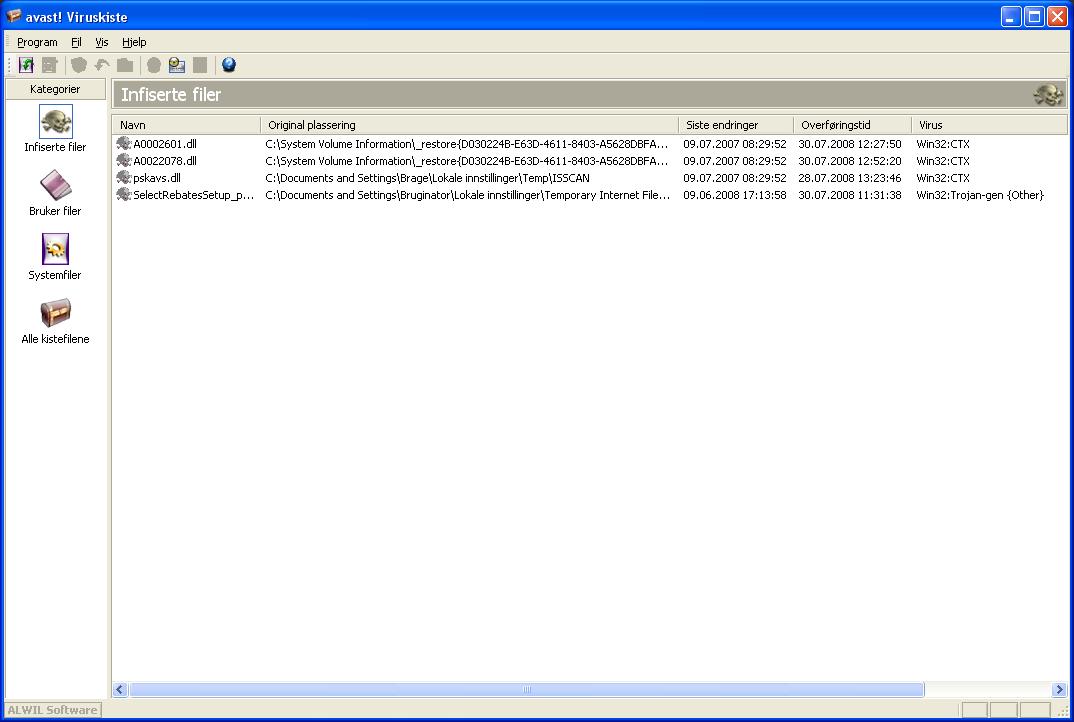Click the horizontal scrollbar left arrow
1074x722 pixels.
click(120, 689)
